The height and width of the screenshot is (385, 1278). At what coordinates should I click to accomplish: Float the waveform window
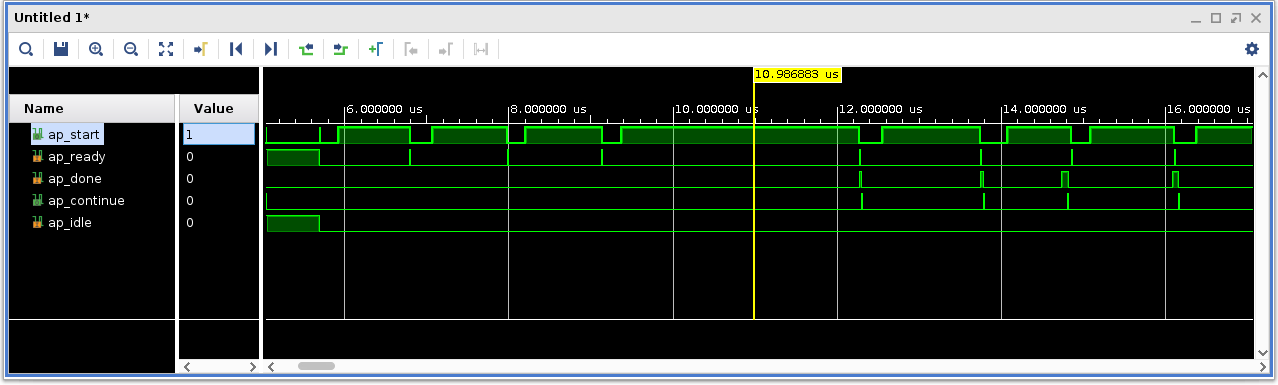point(1235,18)
